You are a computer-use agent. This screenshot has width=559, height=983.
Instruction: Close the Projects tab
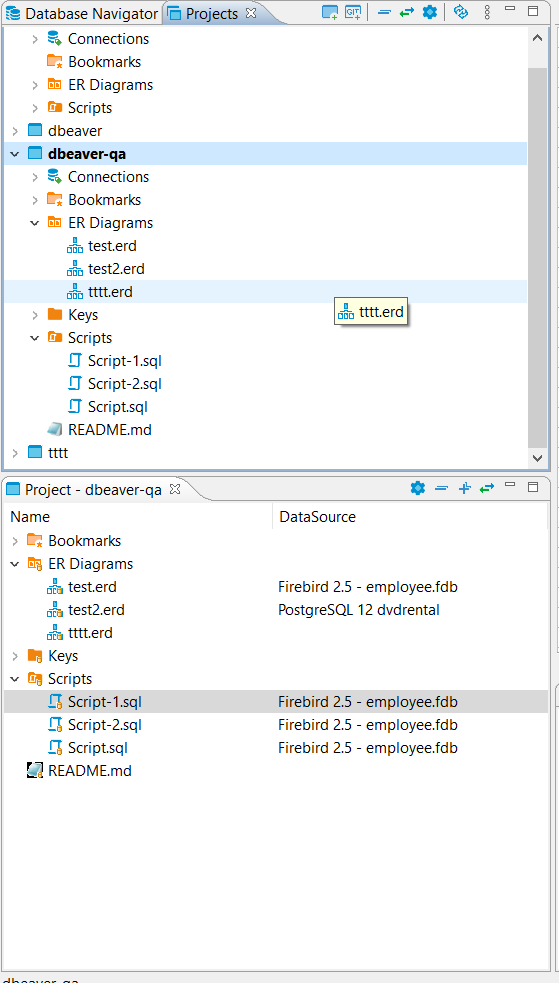click(x=251, y=13)
